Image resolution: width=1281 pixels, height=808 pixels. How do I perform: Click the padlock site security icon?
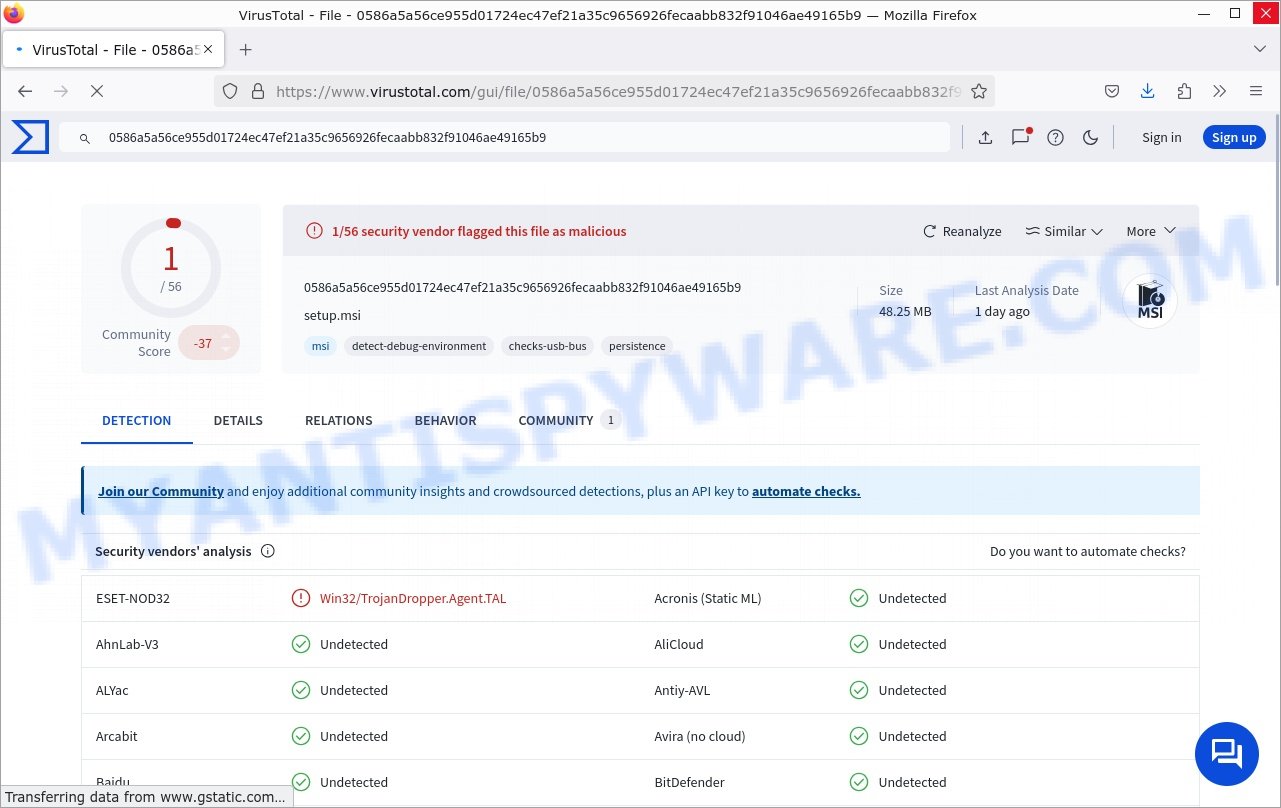pos(258,91)
